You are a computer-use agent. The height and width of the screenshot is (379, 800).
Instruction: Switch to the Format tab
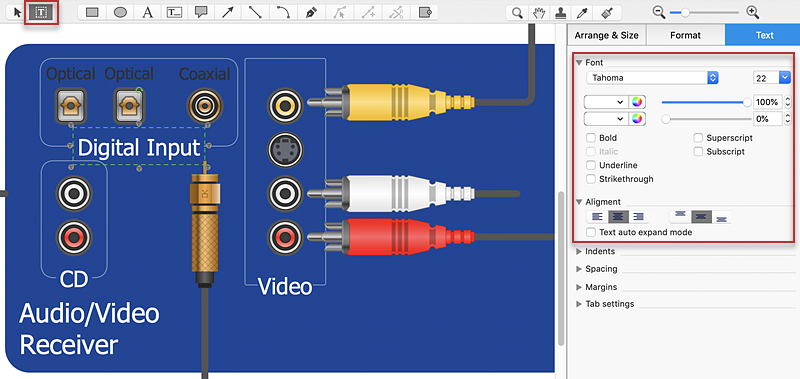[685, 35]
